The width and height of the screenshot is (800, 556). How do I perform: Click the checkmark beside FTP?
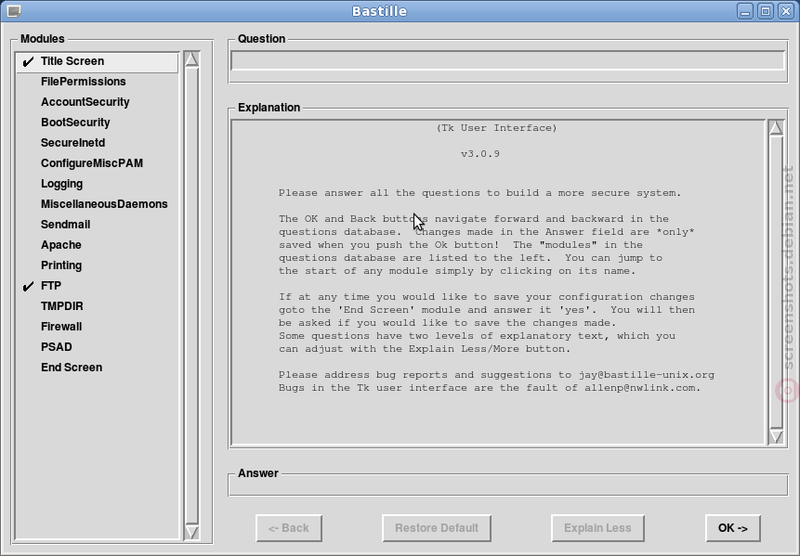click(28, 286)
